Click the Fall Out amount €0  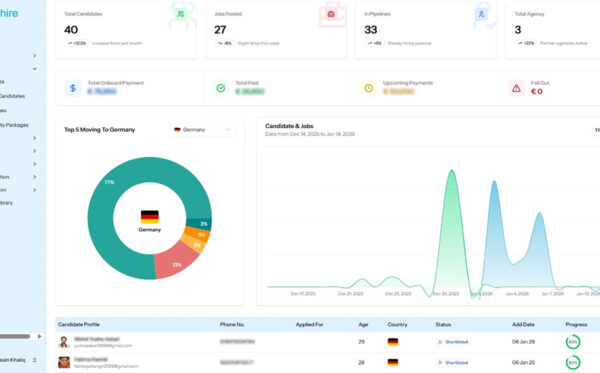pyautogui.click(x=537, y=91)
